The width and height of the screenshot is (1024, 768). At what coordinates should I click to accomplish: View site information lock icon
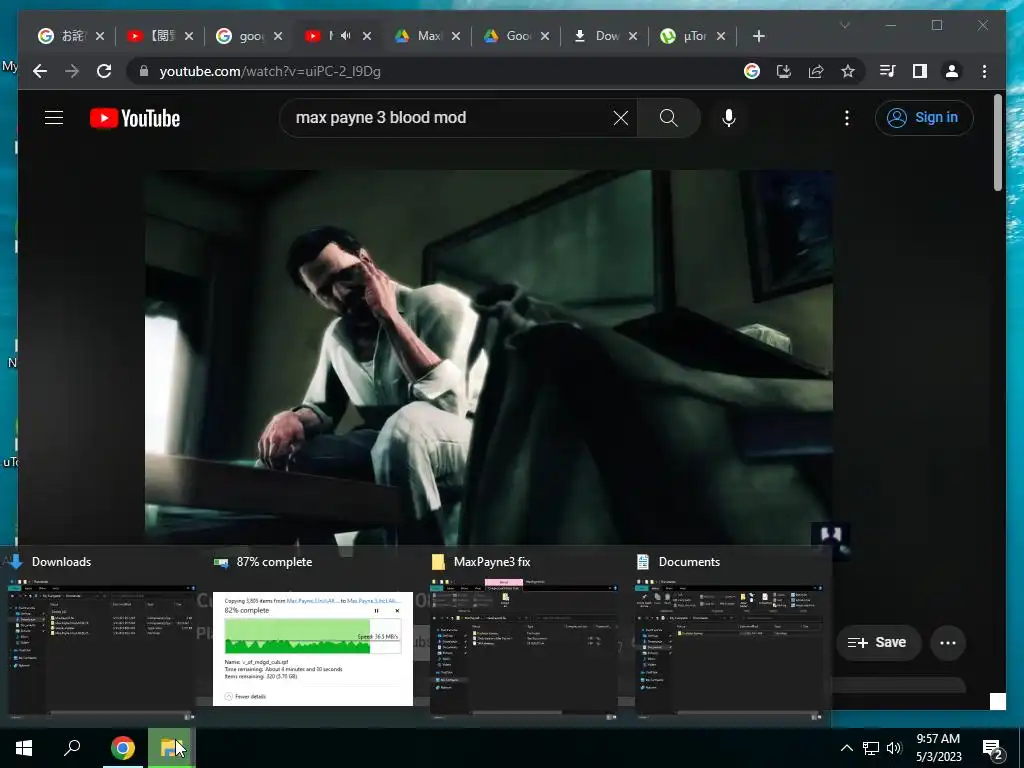pos(144,71)
